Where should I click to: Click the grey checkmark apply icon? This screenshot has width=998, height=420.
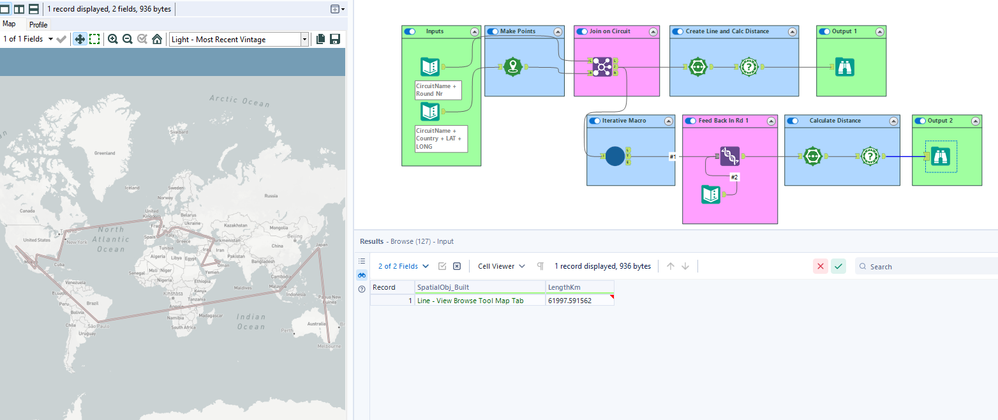(61, 39)
